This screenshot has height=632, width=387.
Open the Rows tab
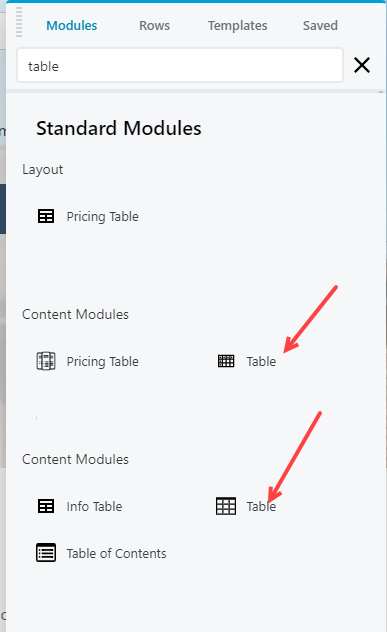click(154, 25)
